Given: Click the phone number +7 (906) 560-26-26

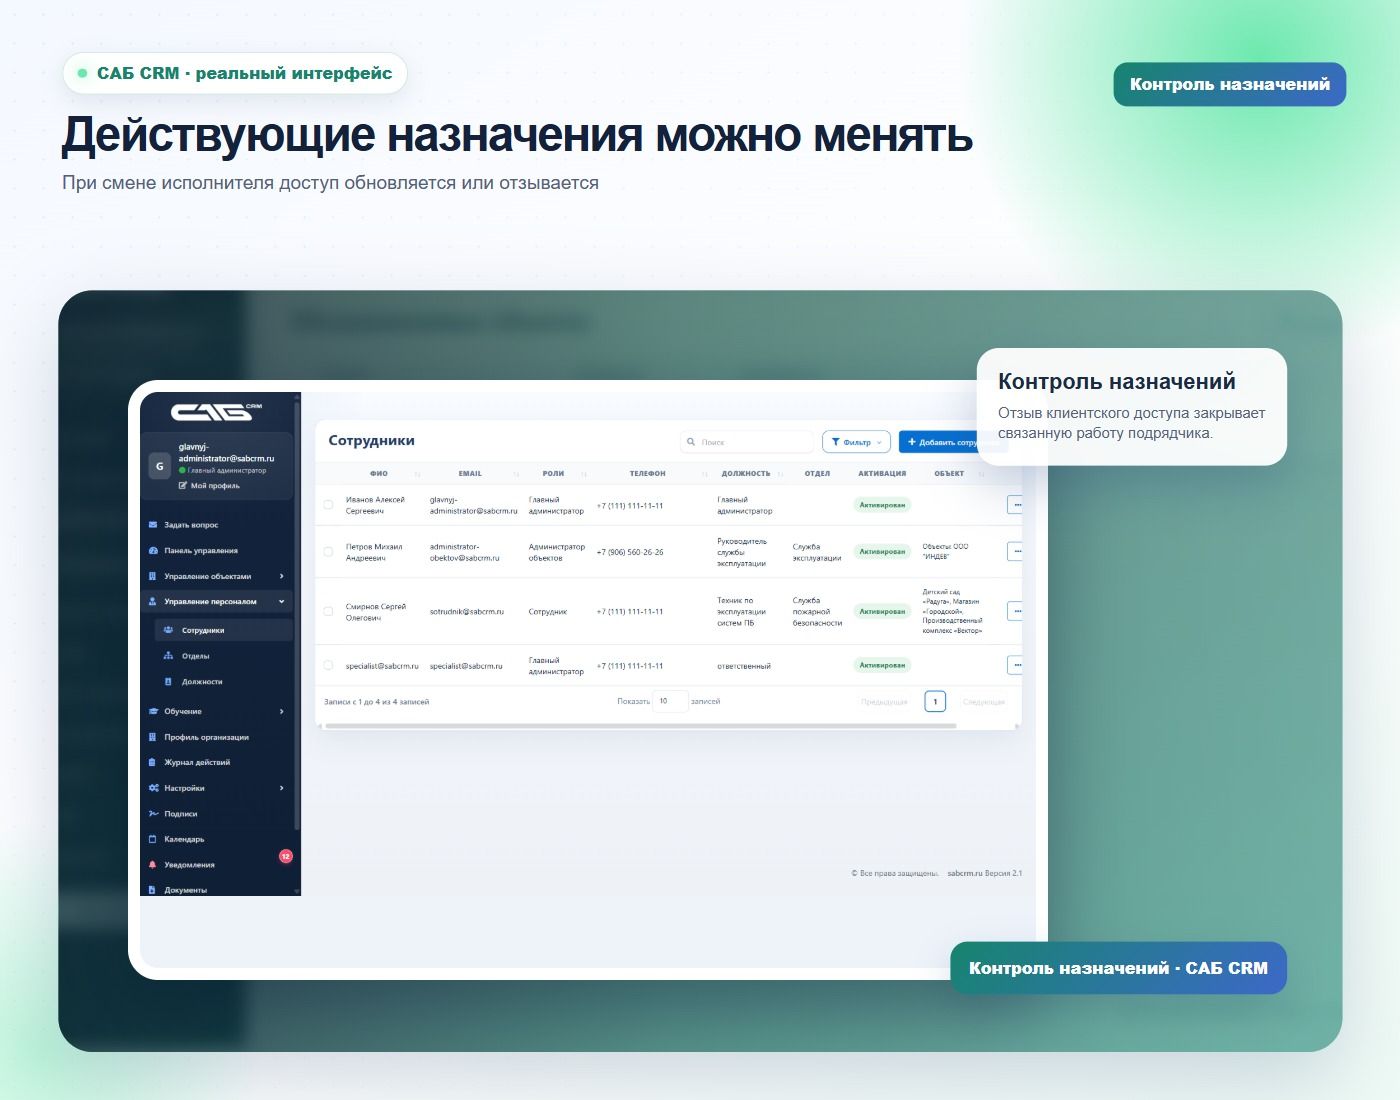Looking at the screenshot, I should [x=630, y=552].
